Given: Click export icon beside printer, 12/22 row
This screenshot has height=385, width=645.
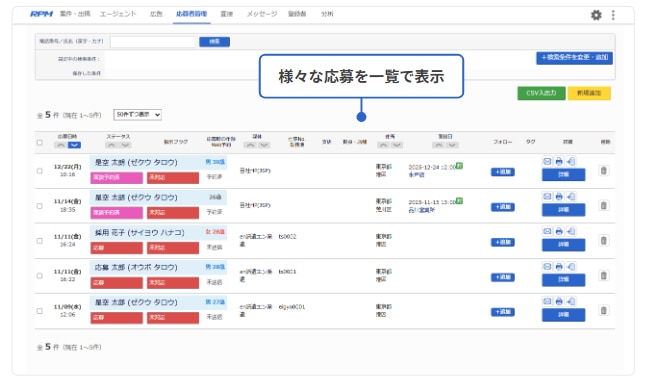Looking at the screenshot, I should point(571,161).
